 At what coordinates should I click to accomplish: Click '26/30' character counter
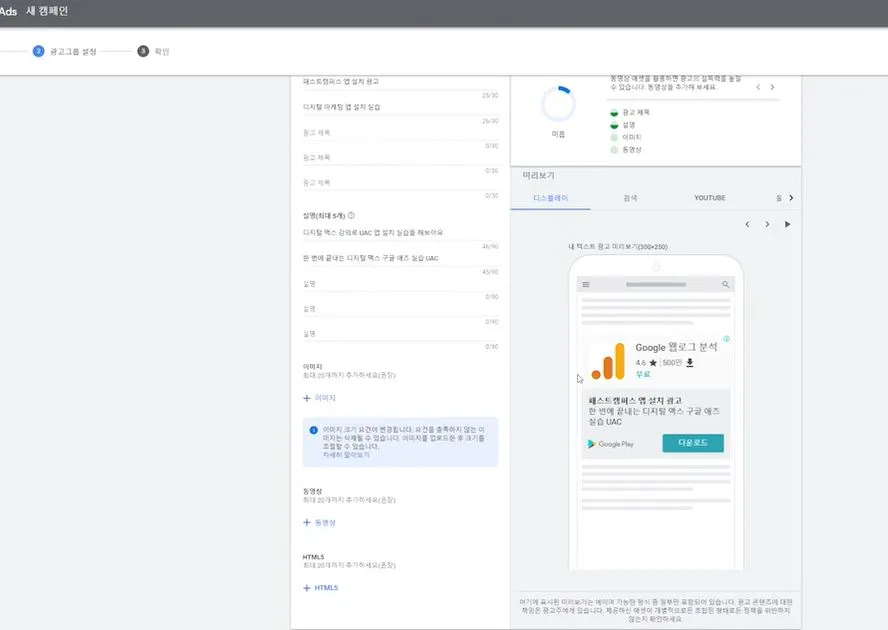490,121
